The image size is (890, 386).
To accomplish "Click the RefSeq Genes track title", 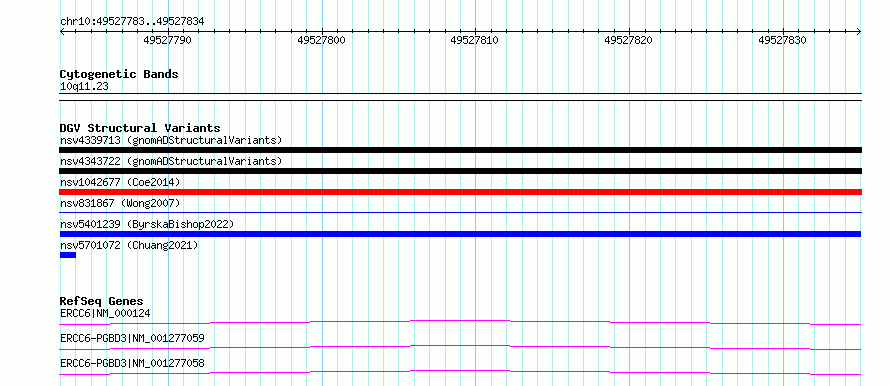I will 101,301.
